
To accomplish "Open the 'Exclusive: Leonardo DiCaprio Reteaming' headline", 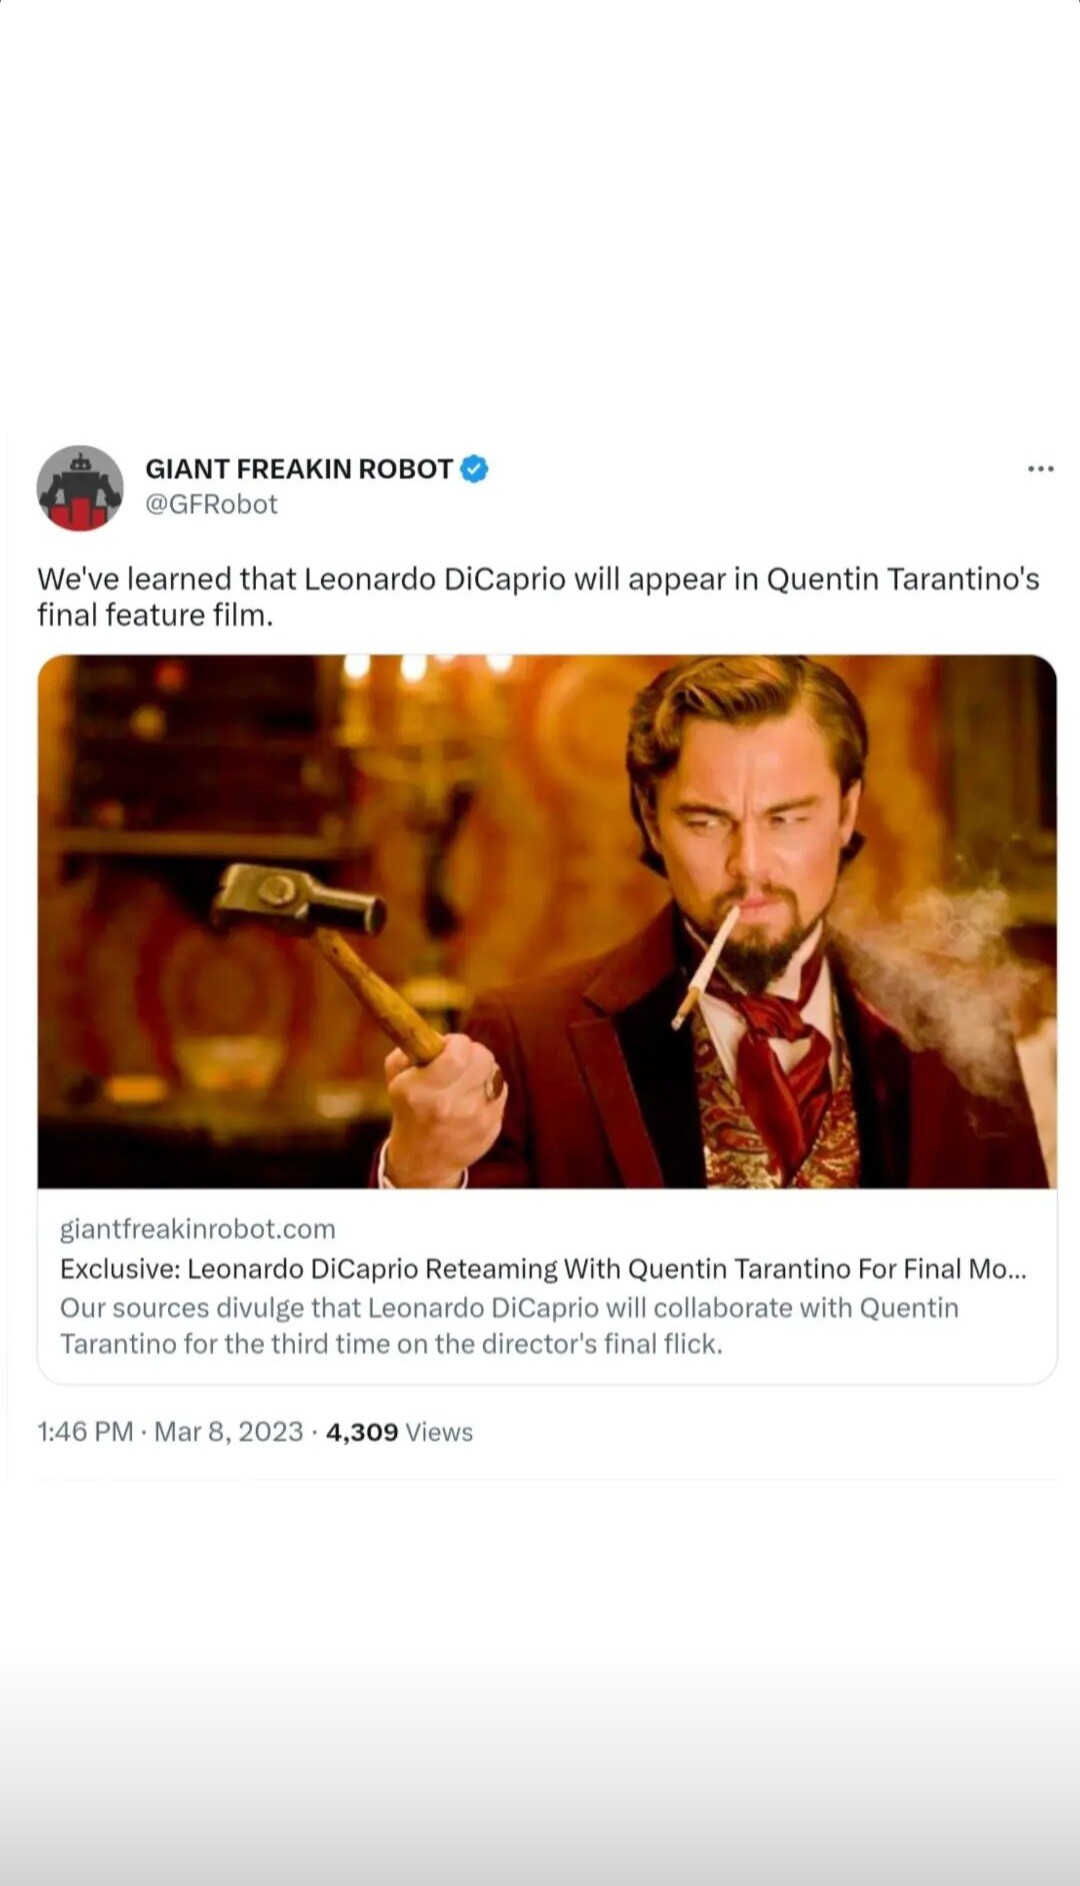I will click(x=543, y=1269).
